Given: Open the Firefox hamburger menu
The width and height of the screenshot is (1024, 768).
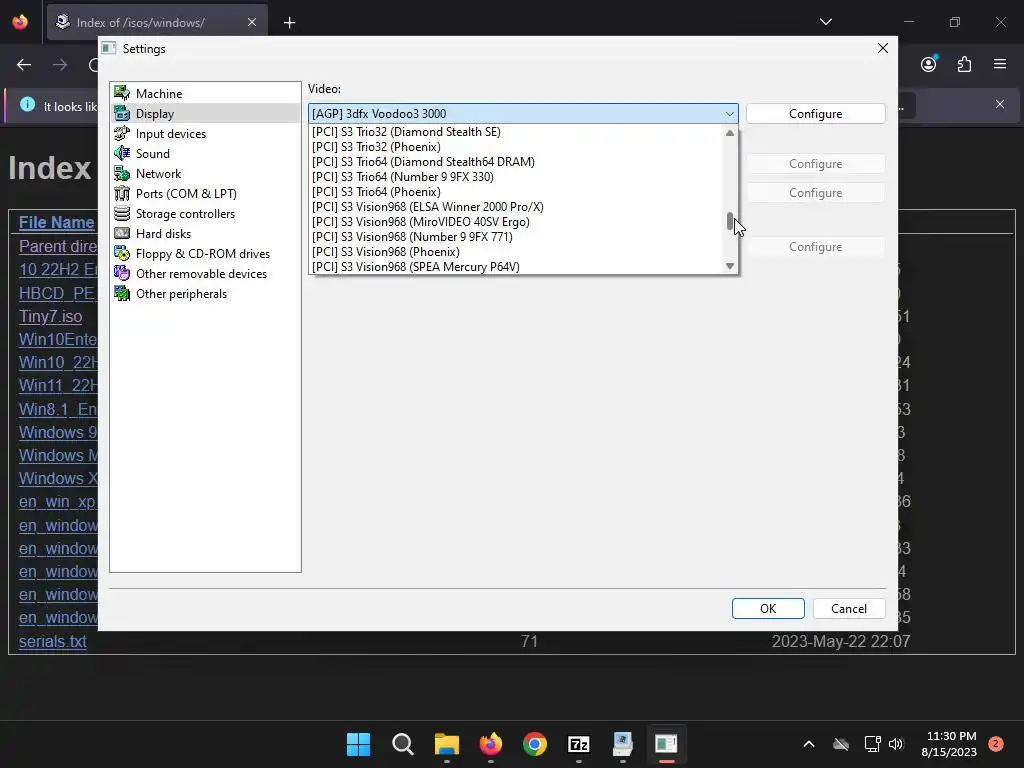Looking at the screenshot, I should [x=1000, y=64].
